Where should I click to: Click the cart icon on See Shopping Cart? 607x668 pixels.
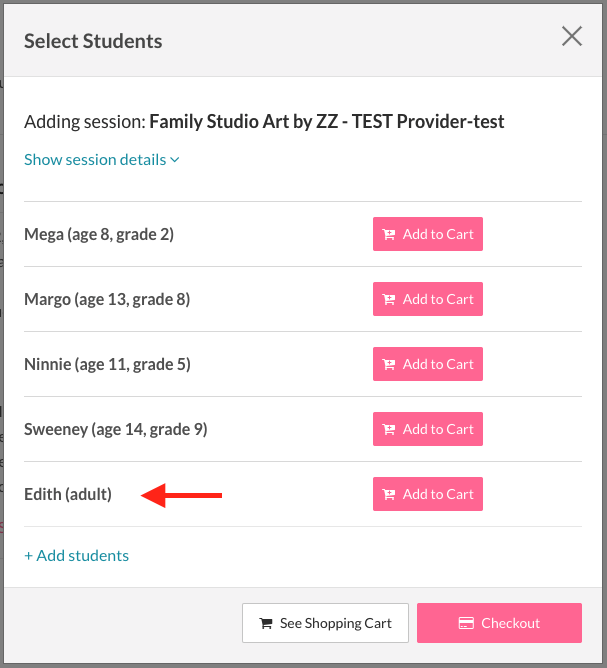[266, 623]
